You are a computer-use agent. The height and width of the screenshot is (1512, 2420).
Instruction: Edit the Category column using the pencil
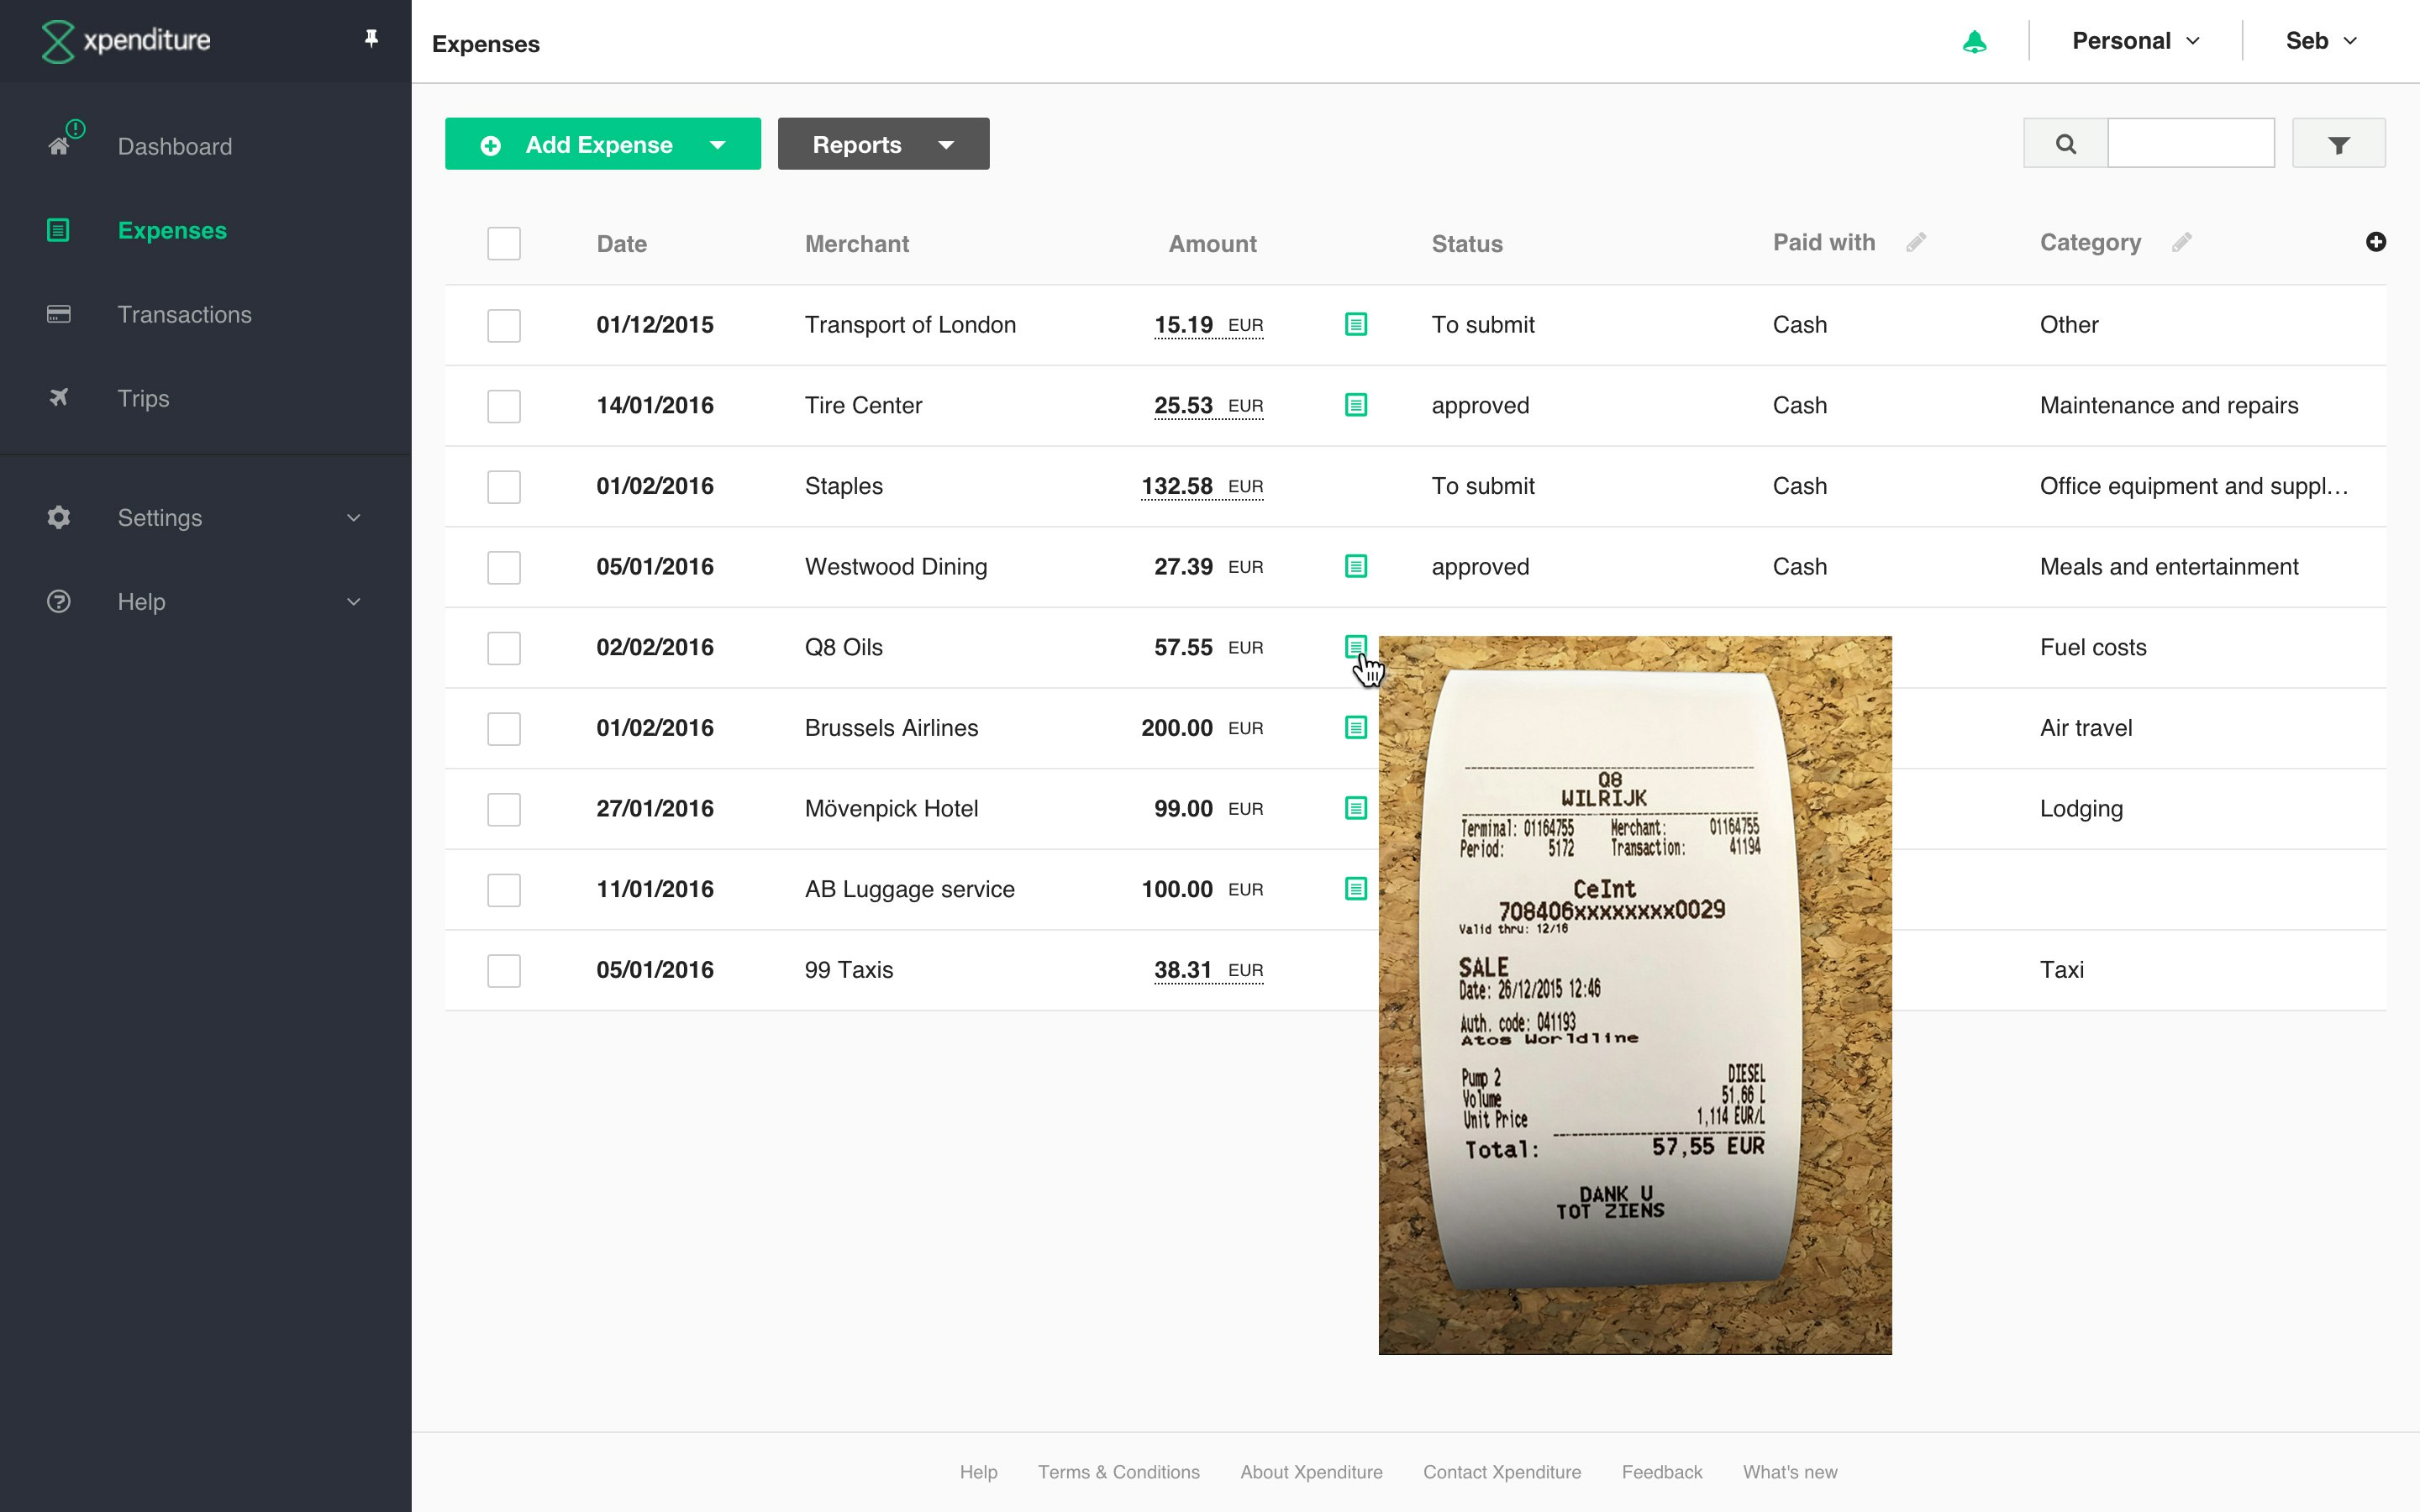2181,243
